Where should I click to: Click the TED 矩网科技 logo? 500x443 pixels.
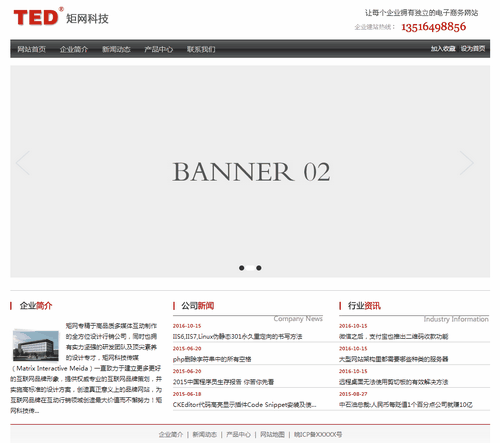click(61, 17)
